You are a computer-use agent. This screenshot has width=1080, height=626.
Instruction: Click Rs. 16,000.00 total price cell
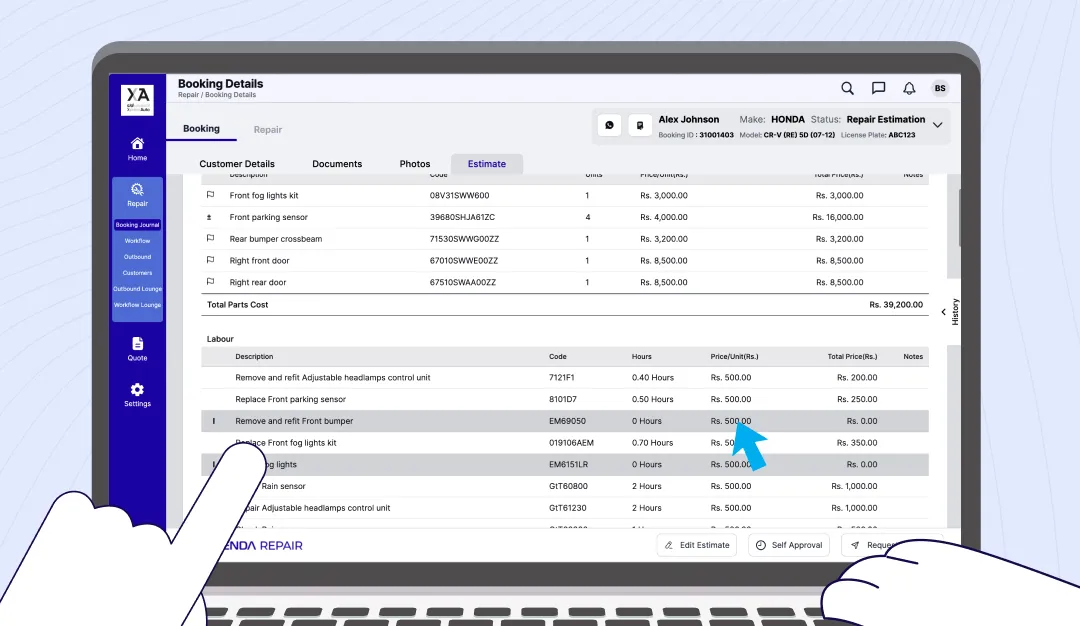838,217
